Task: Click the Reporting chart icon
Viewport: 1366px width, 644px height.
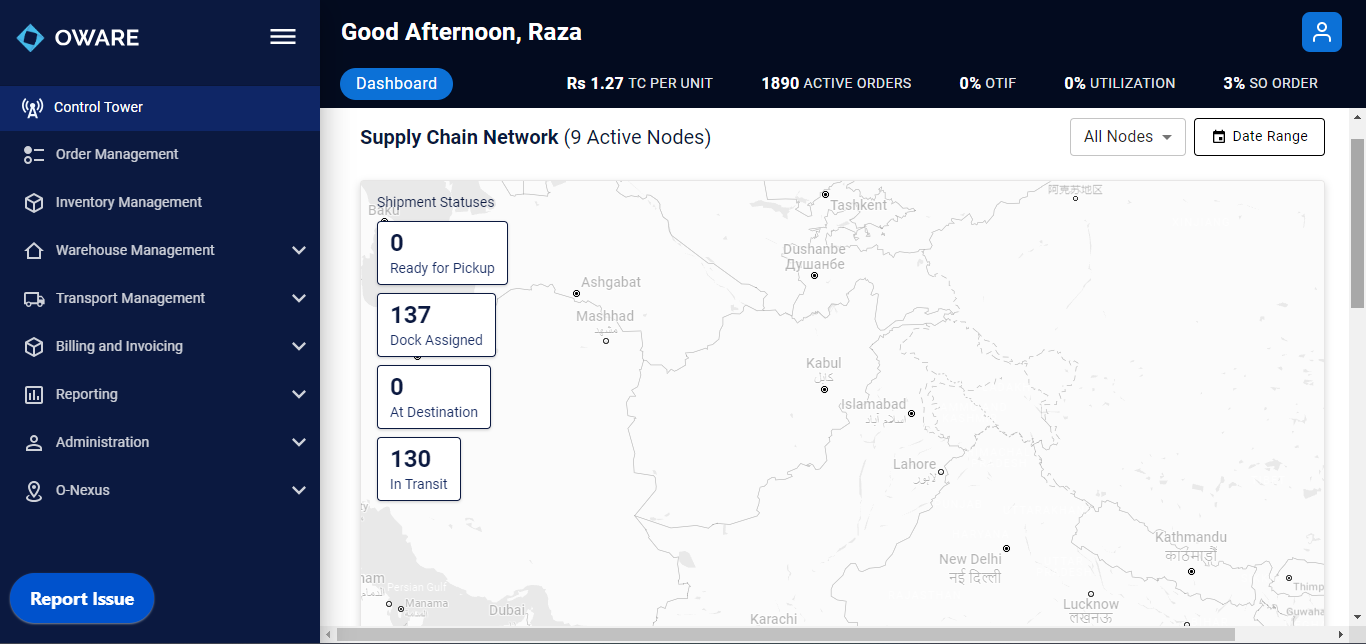Action: [x=34, y=395]
